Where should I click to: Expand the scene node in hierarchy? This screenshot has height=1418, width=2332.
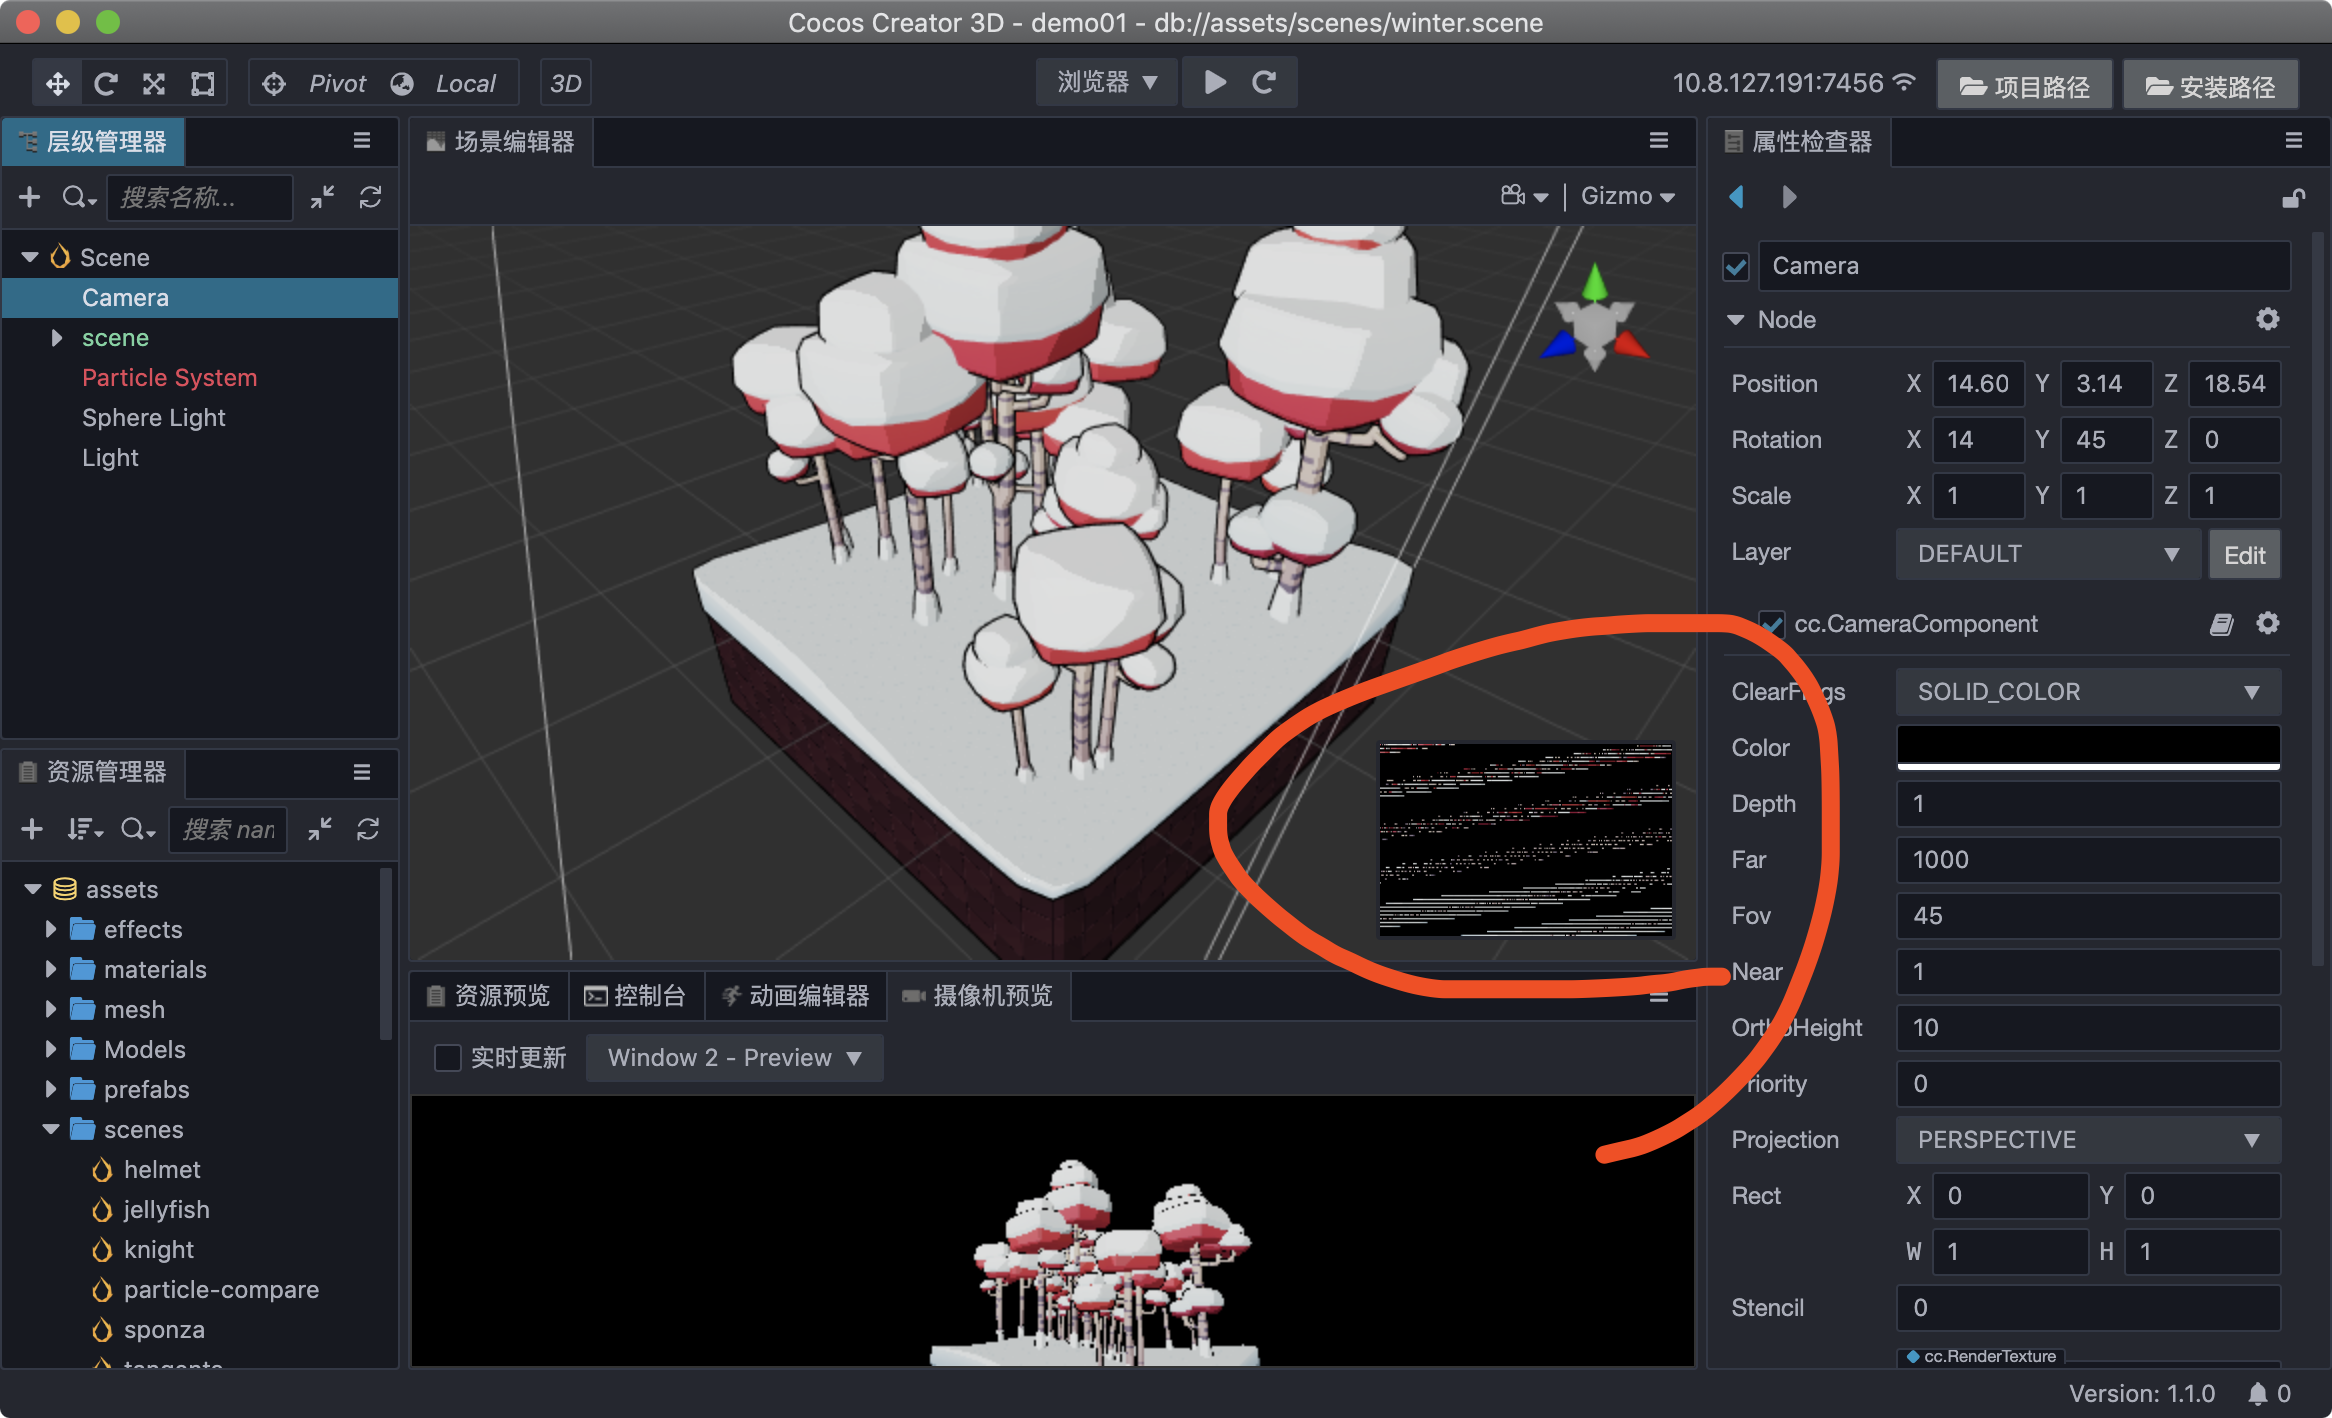coord(57,338)
